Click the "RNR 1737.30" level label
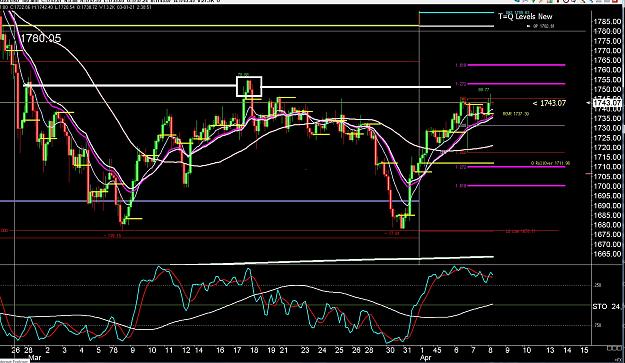 pyautogui.click(x=516, y=114)
